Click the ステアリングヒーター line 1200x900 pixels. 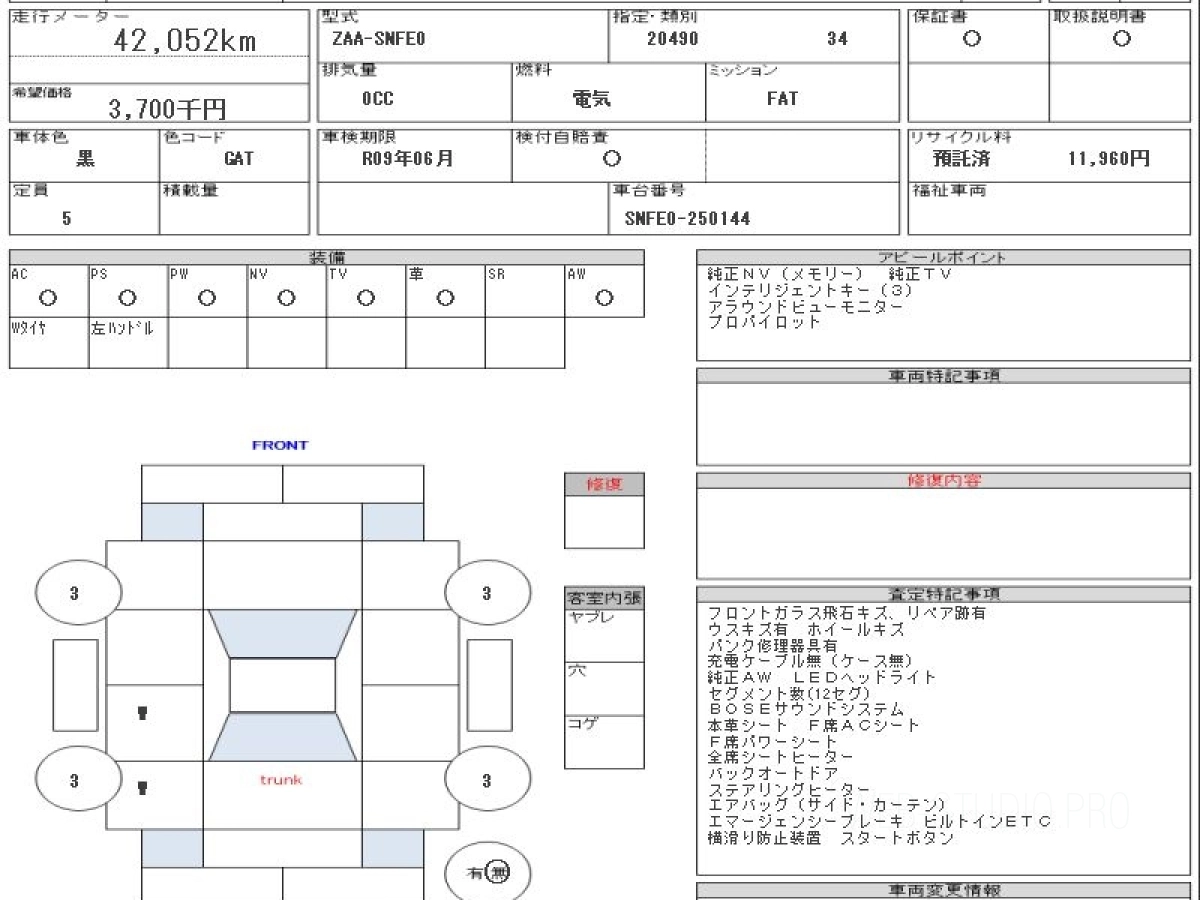pyautogui.click(x=789, y=790)
